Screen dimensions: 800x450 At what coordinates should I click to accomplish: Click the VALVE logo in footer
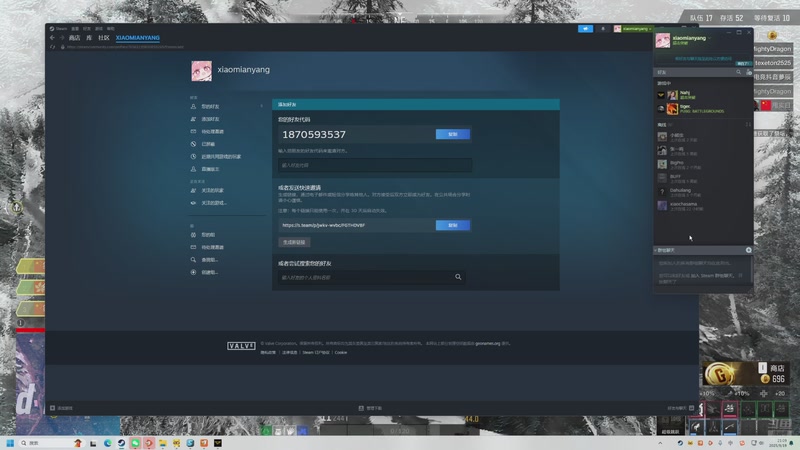coord(241,346)
